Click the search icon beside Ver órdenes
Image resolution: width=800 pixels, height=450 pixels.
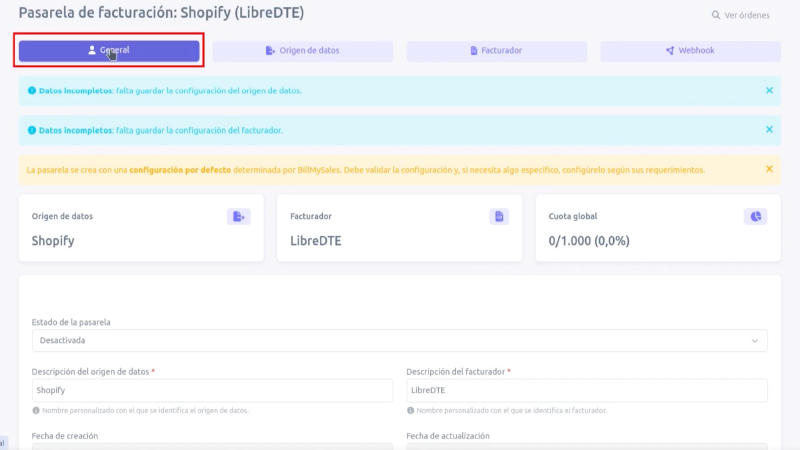click(x=716, y=15)
